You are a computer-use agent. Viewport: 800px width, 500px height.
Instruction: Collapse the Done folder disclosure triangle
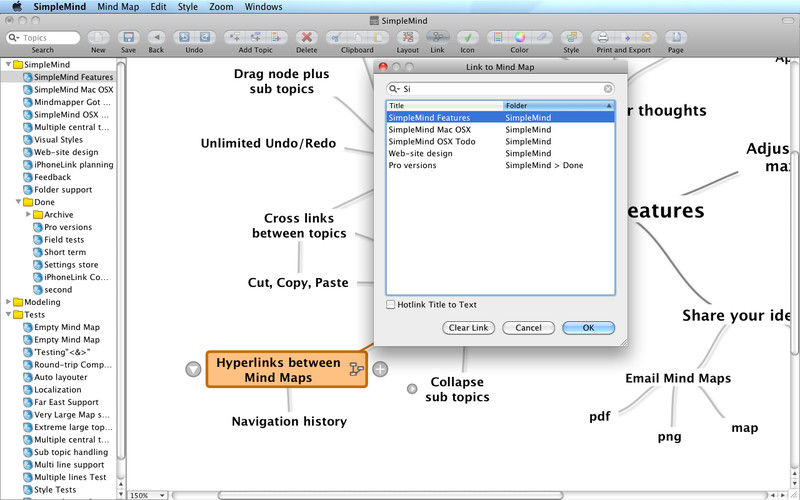(18, 202)
